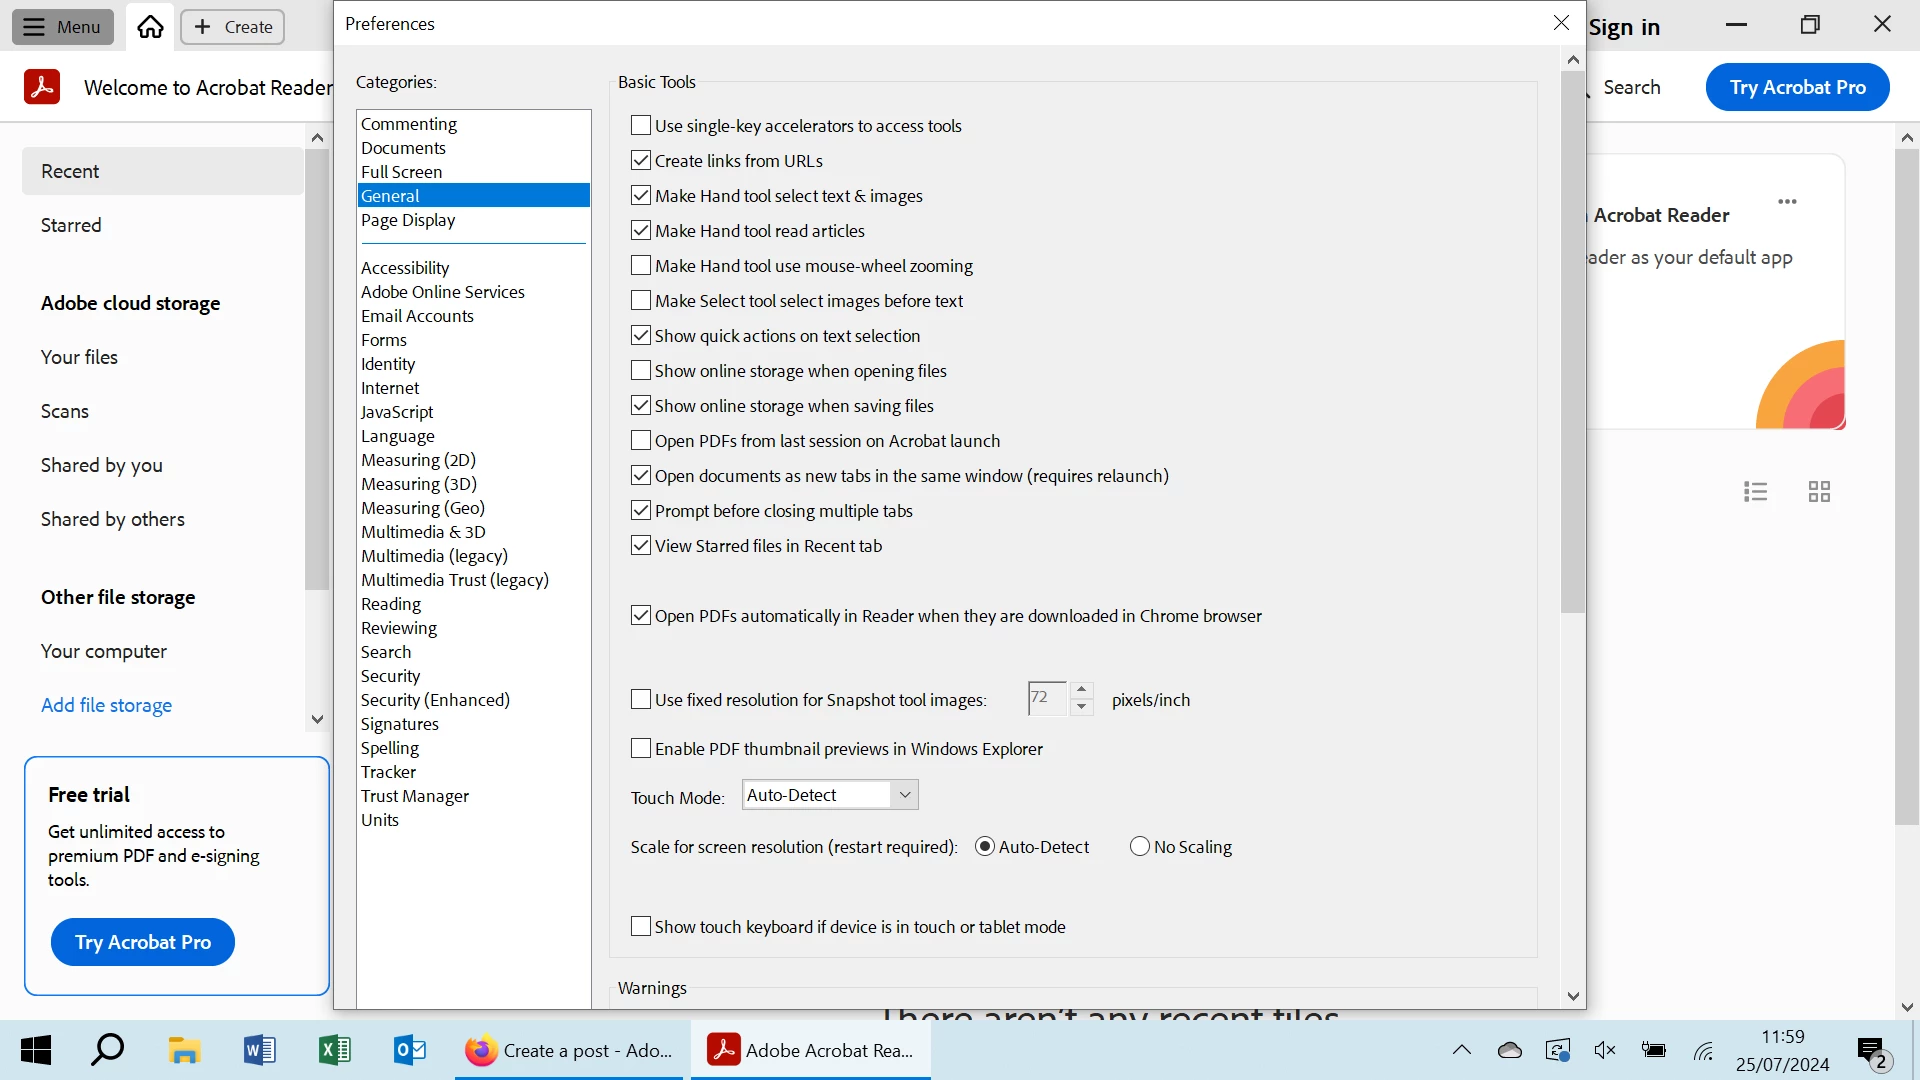Increase the pixels/inch spinner up arrow
Image resolution: width=1920 pixels, height=1080 pixels.
point(1081,689)
